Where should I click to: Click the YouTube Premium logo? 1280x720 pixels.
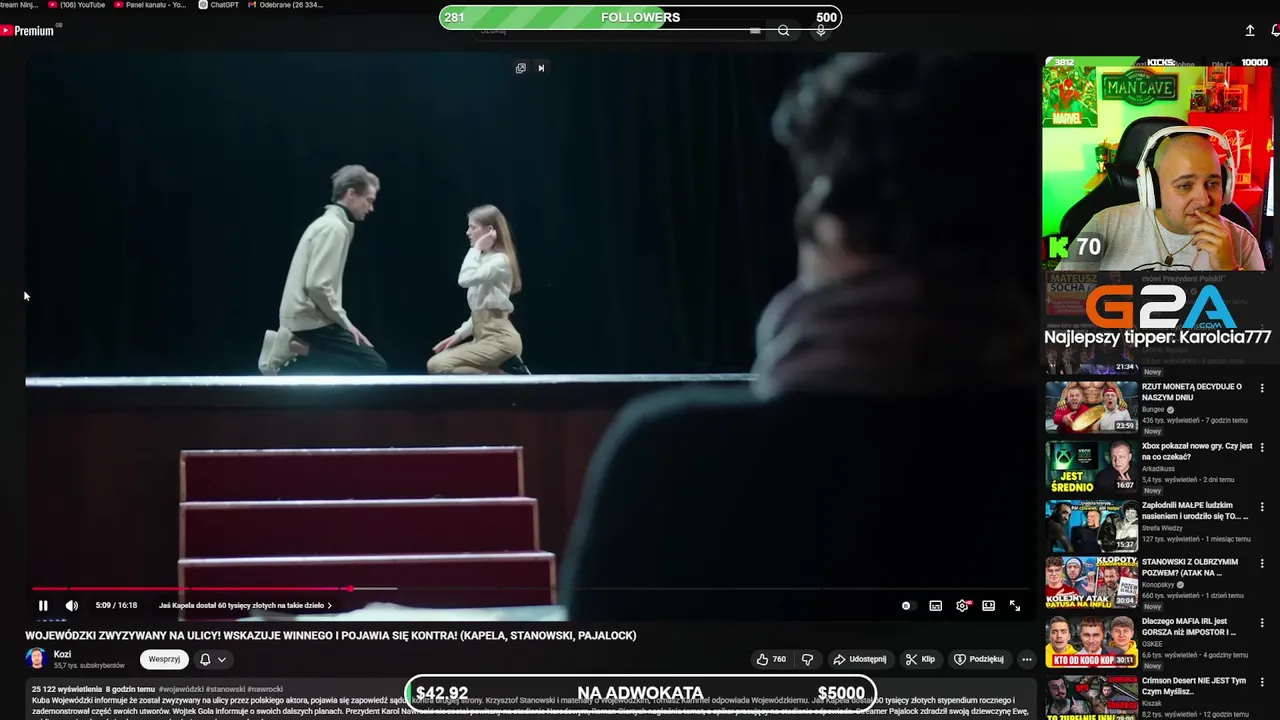tap(28, 31)
